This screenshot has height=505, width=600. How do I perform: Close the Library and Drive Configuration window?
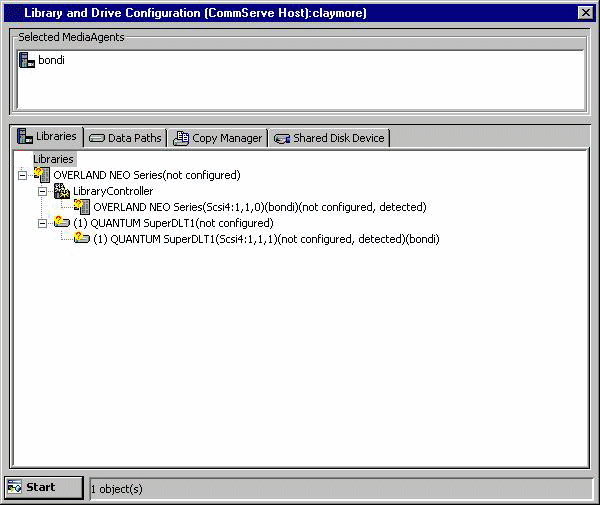tap(585, 12)
